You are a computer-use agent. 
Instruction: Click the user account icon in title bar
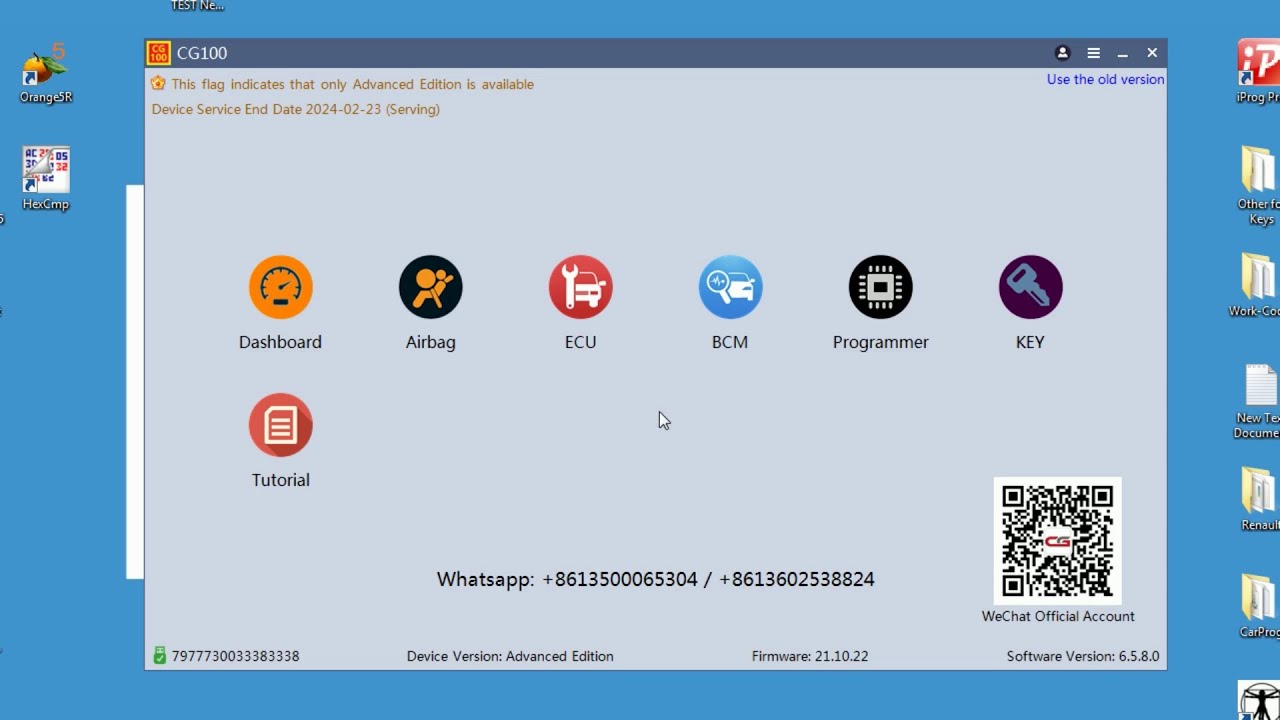(1062, 53)
